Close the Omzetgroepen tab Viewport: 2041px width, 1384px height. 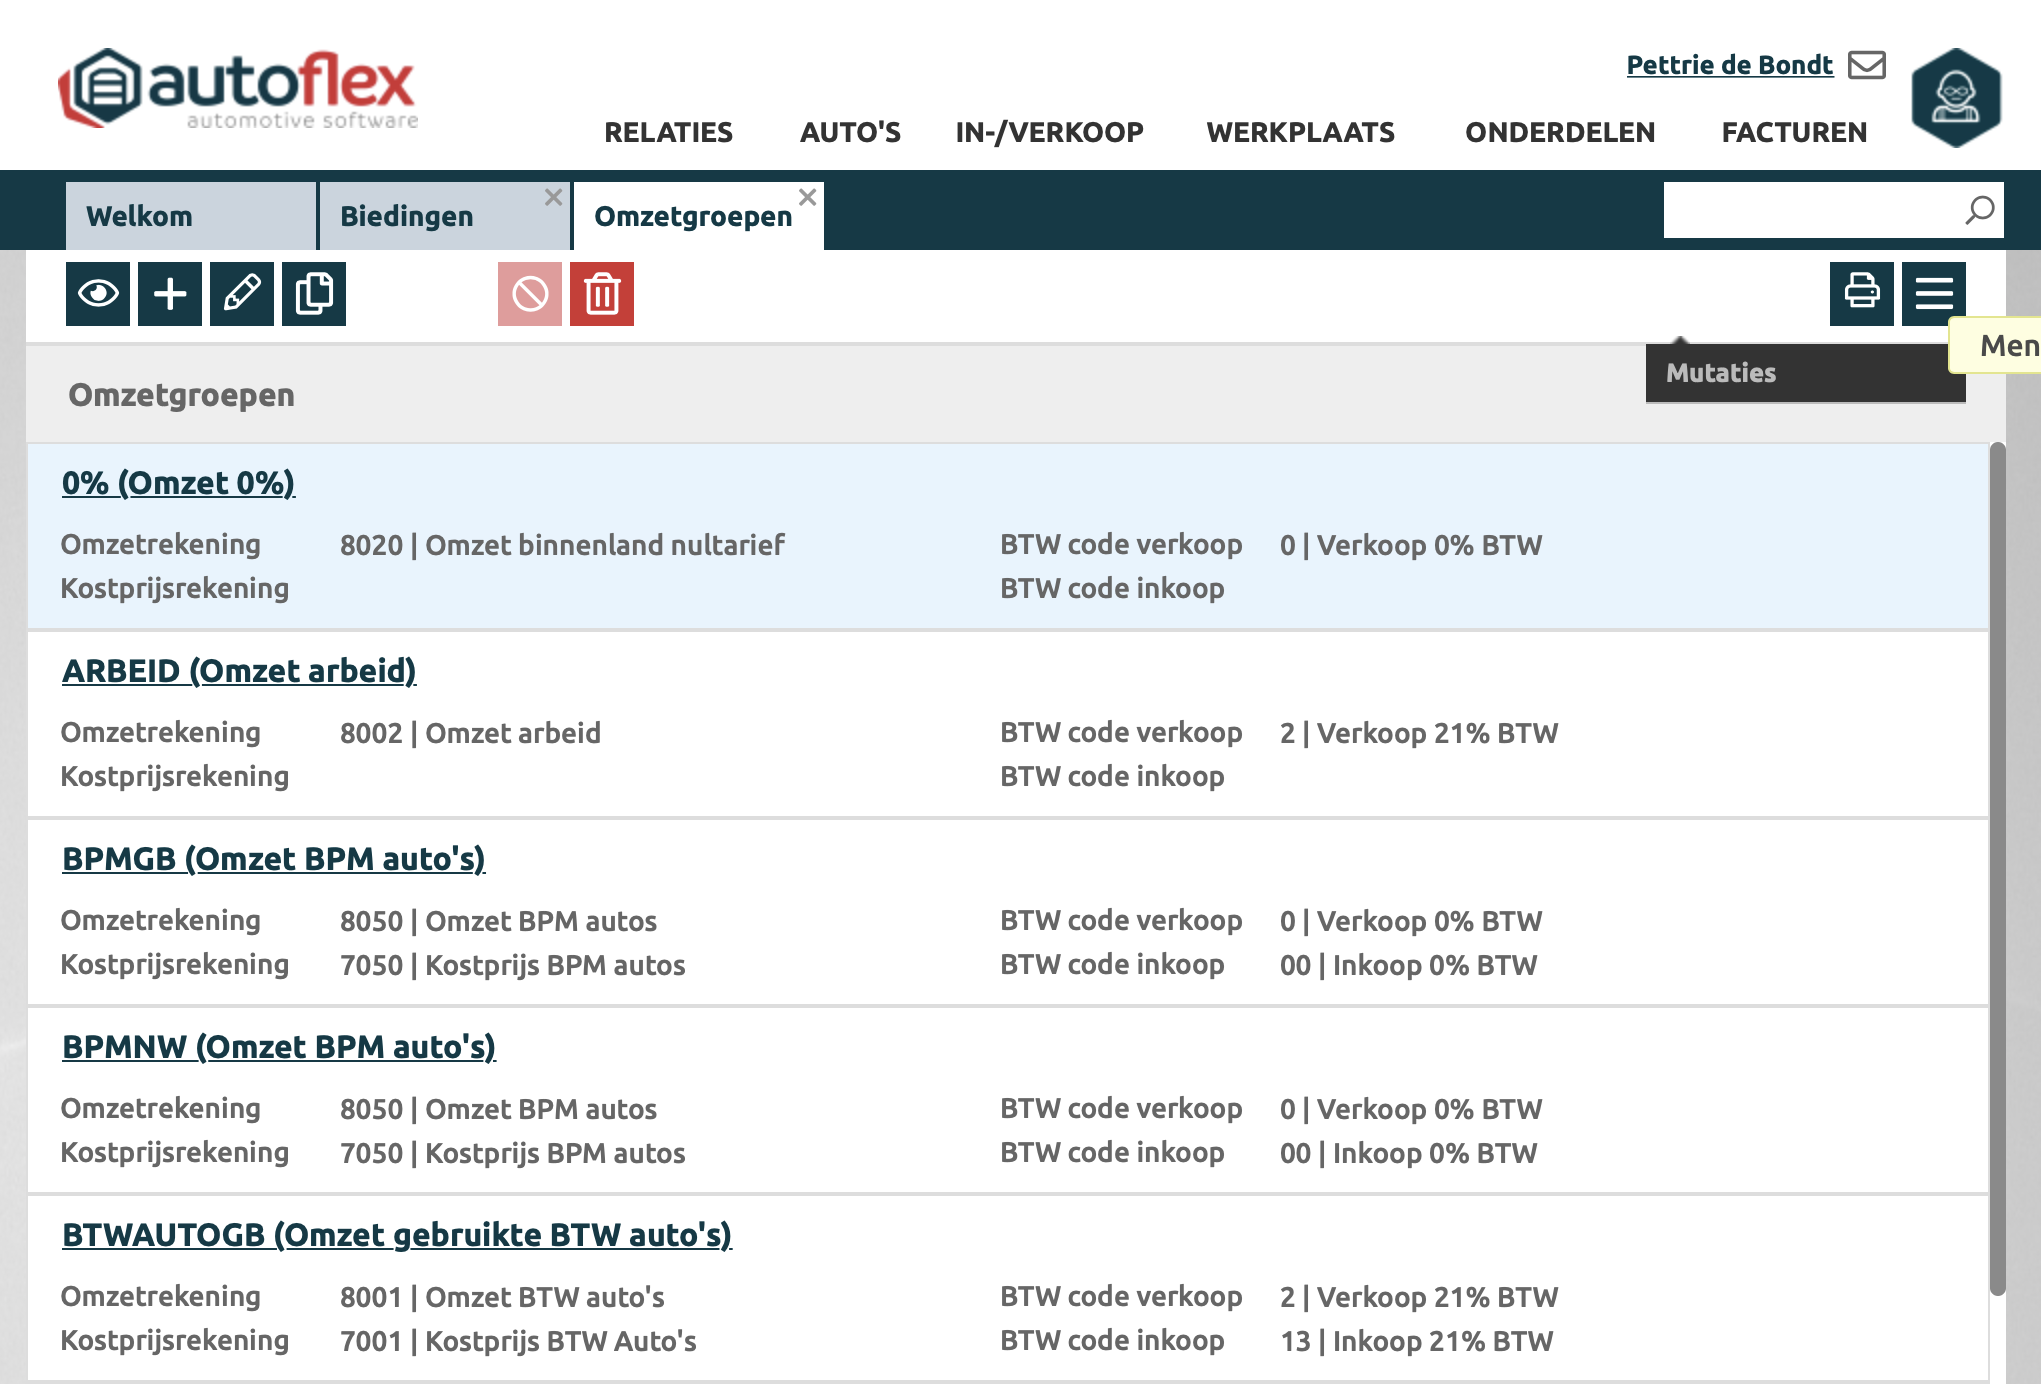(807, 197)
